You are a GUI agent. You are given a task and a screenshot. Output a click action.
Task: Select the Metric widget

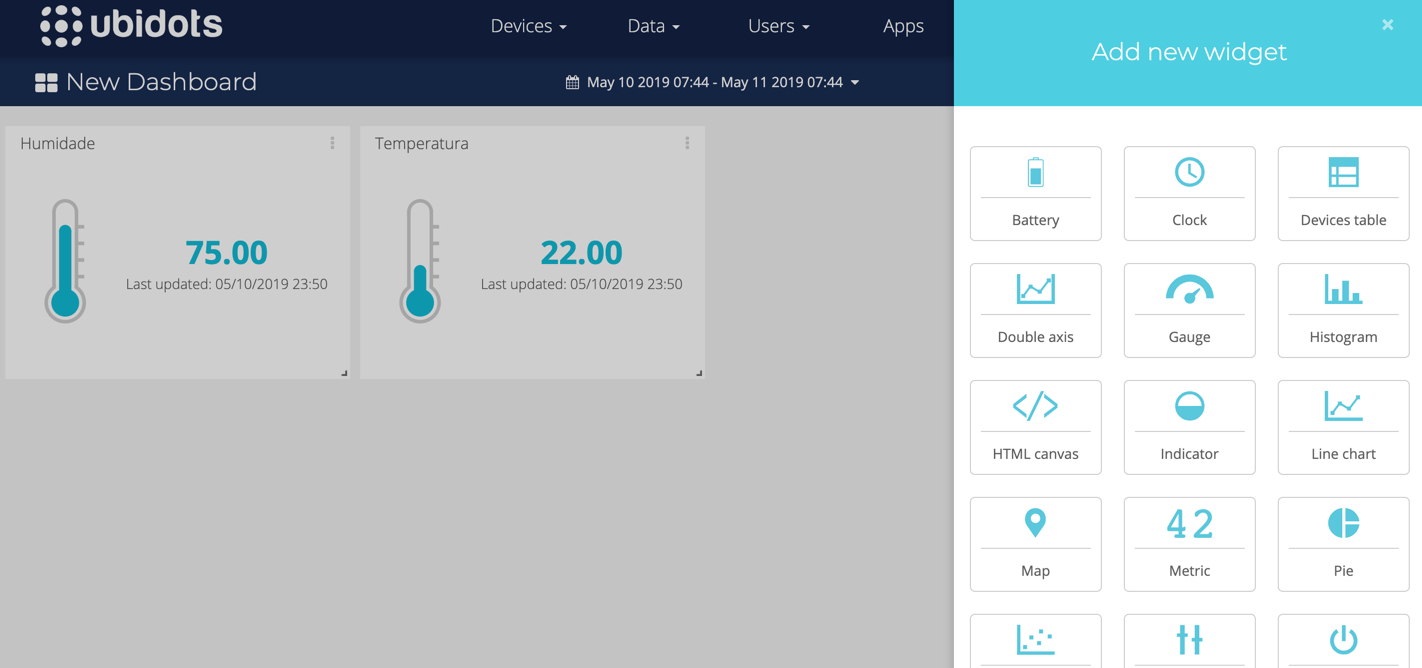(1189, 544)
